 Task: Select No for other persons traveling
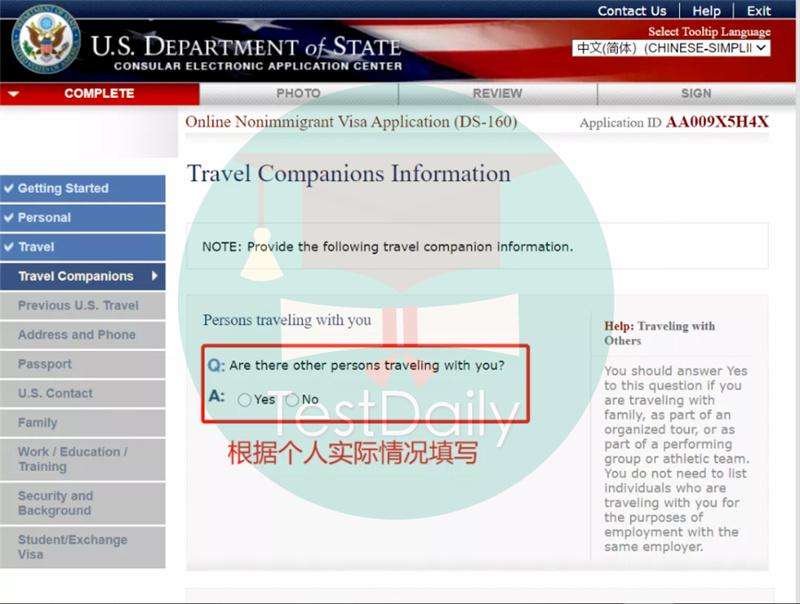(292, 400)
